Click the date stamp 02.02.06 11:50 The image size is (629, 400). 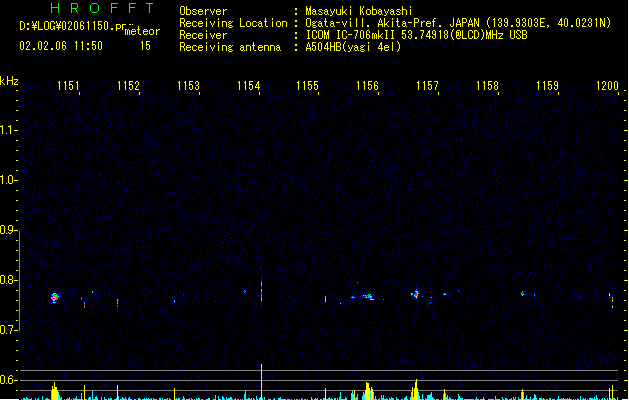point(61,46)
